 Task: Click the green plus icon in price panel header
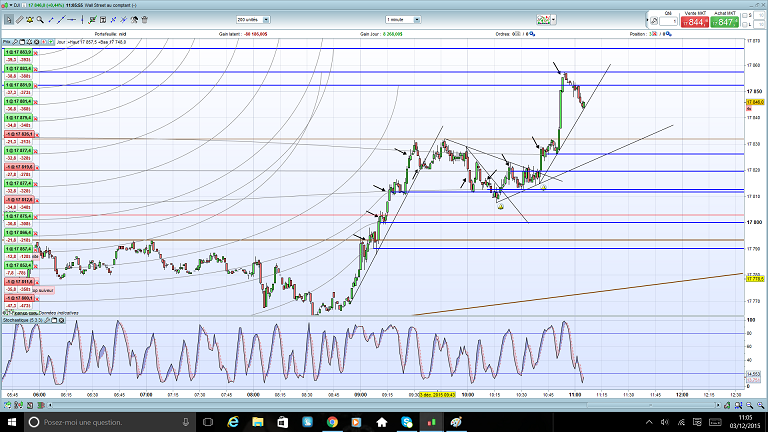click(50, 42)
